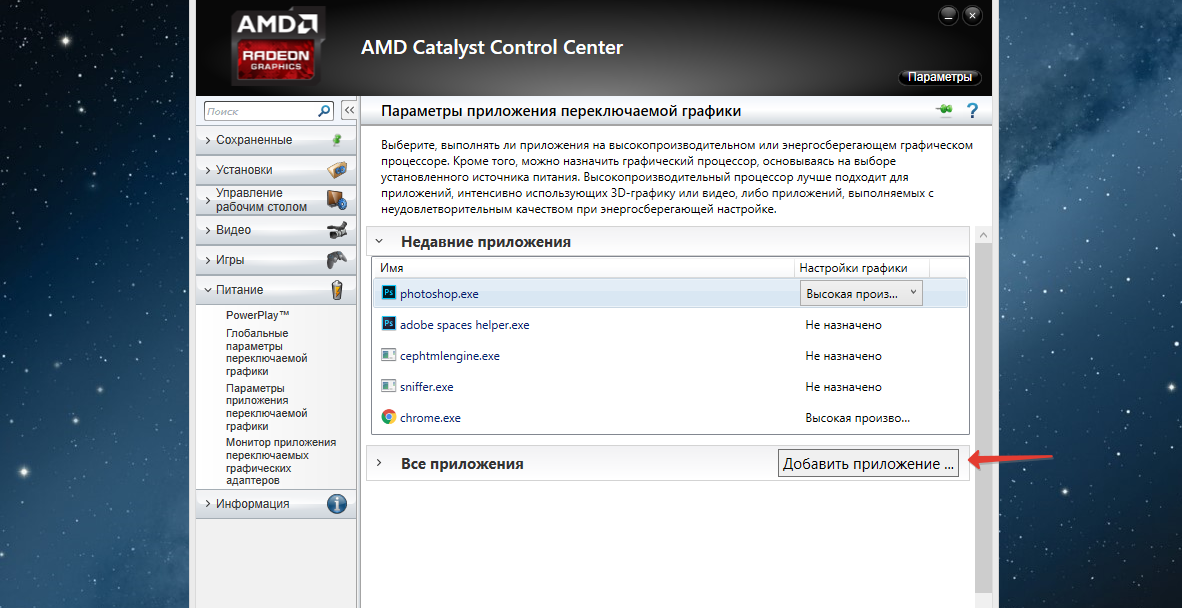Screen dimensions: 1182x608
Task: Close the Catalyst Control Center window
Action: (x=972, y=14)
